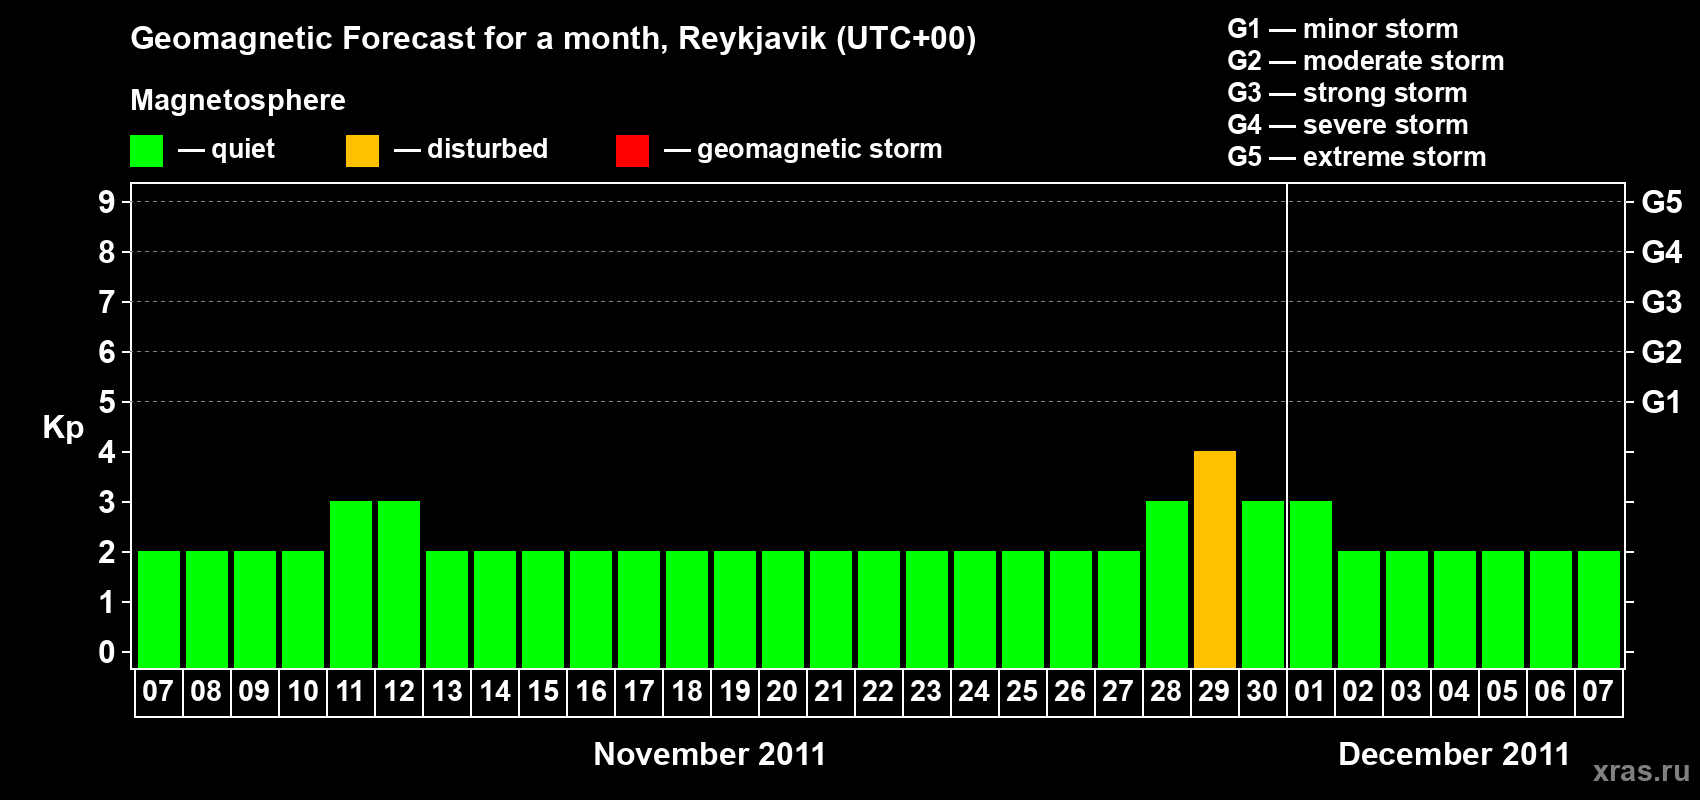This screenshot has height=800, width=1700.
Task: Click the Kp axis value 7
Action: [107, 302]
